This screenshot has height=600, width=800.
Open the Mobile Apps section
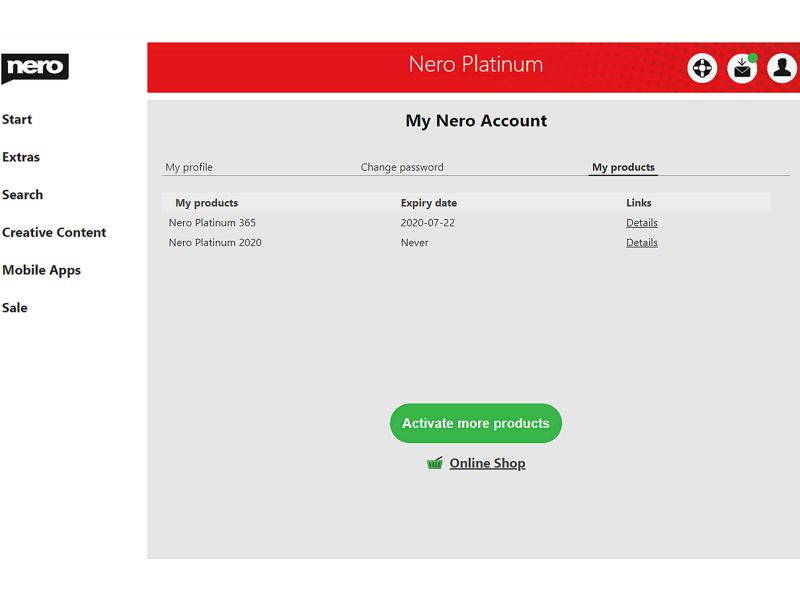click(42, 270)
